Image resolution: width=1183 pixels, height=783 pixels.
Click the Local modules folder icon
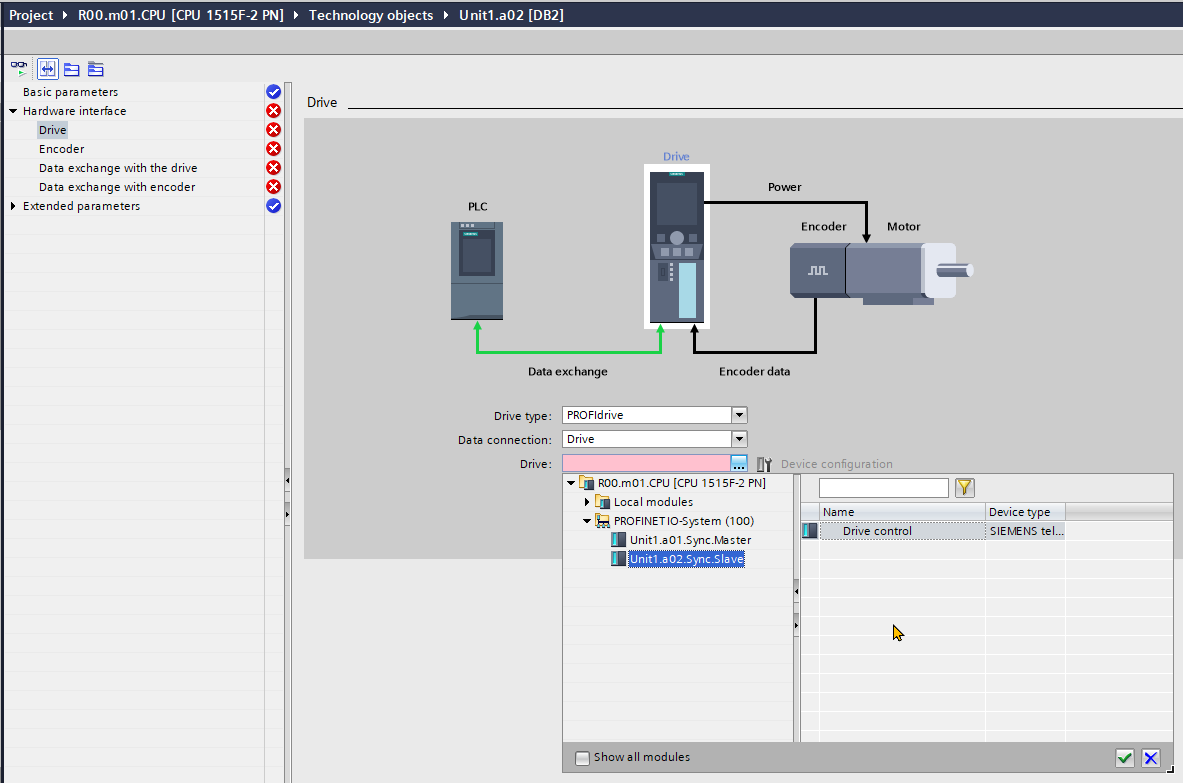602,502
